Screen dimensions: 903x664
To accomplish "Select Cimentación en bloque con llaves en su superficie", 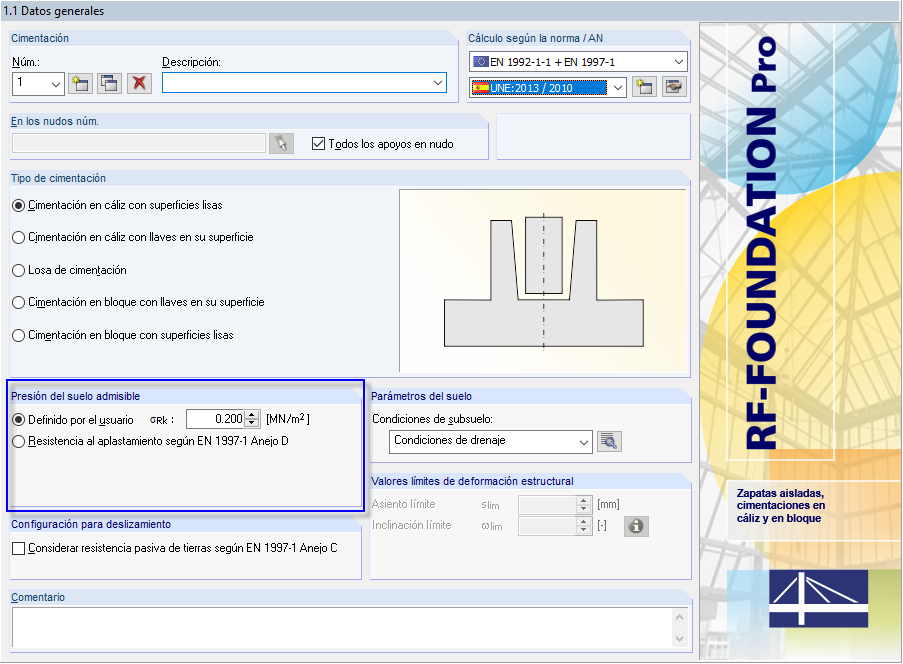I will click(18, 302).
